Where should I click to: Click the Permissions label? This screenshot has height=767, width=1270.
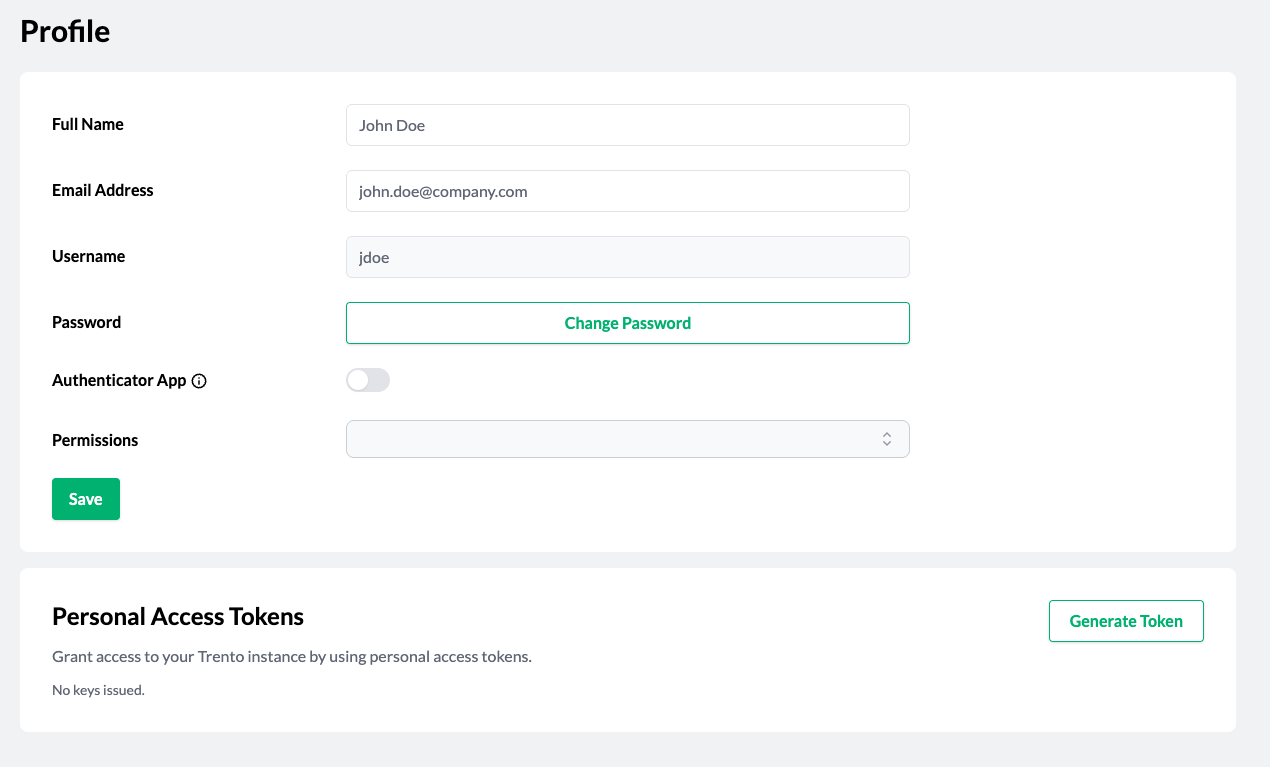click(95, 440)
